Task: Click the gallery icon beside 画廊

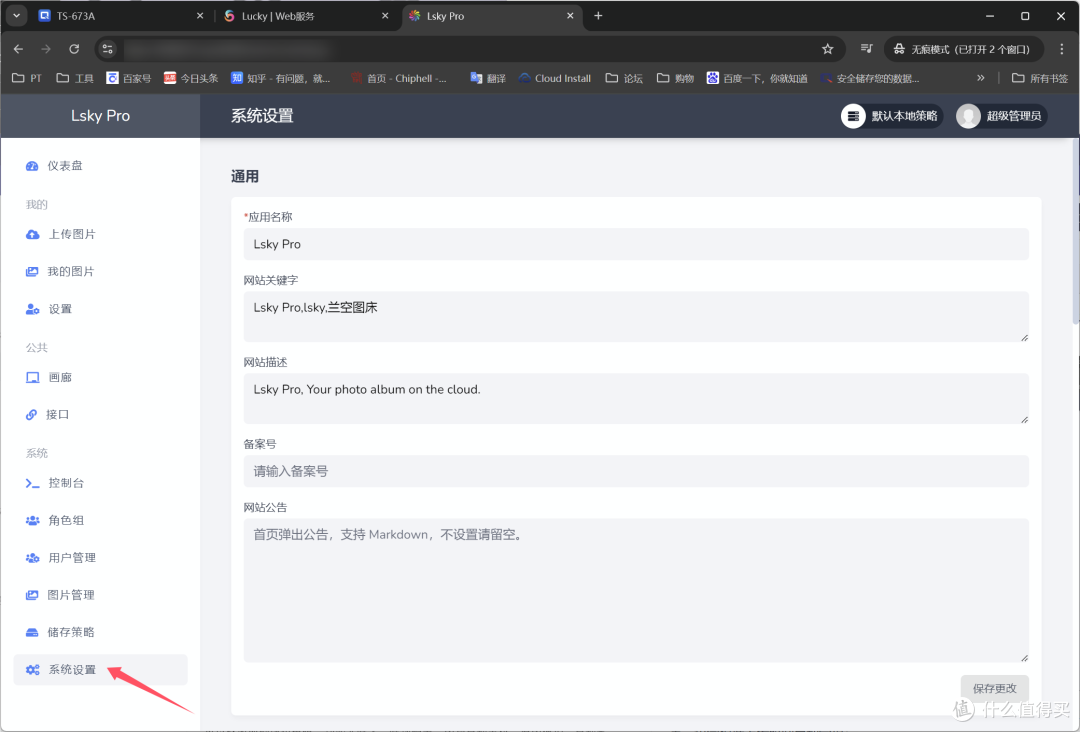Action: click(32, 377)
